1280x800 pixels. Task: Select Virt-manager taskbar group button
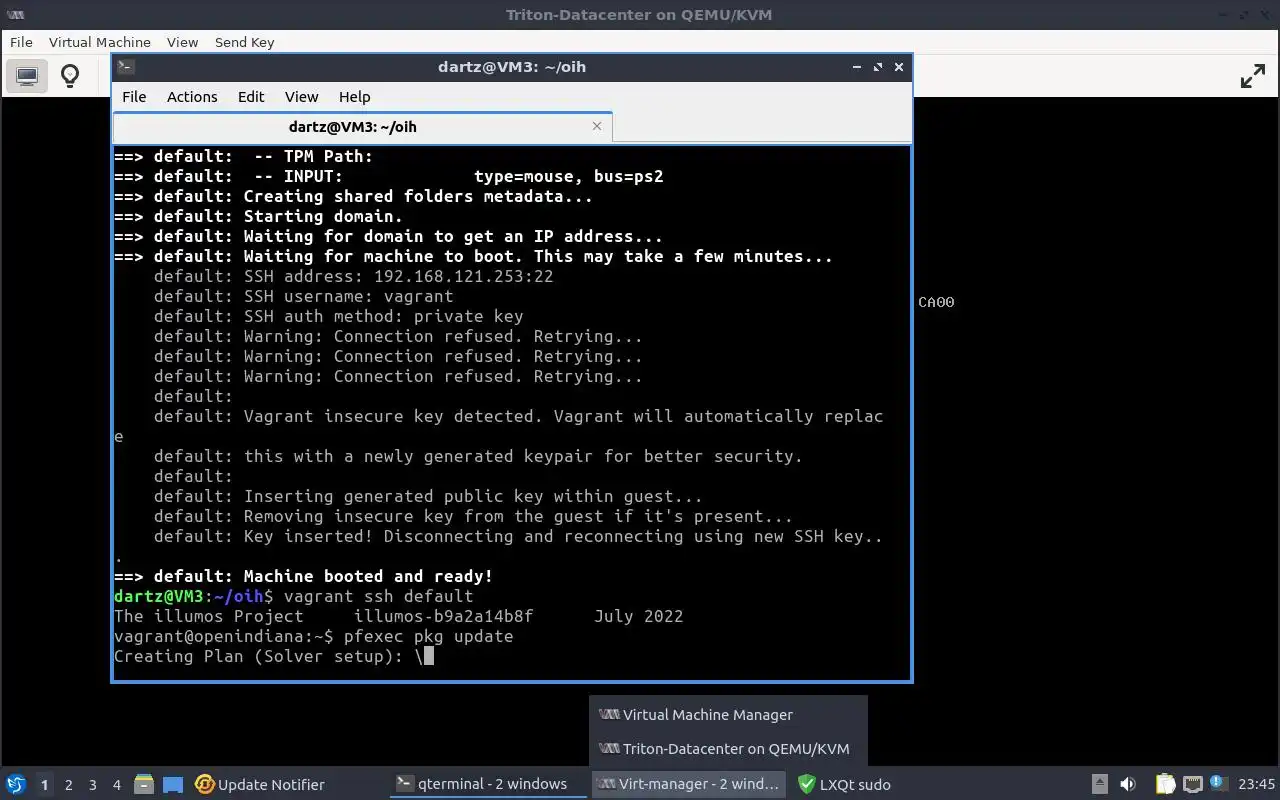[688, 784]
